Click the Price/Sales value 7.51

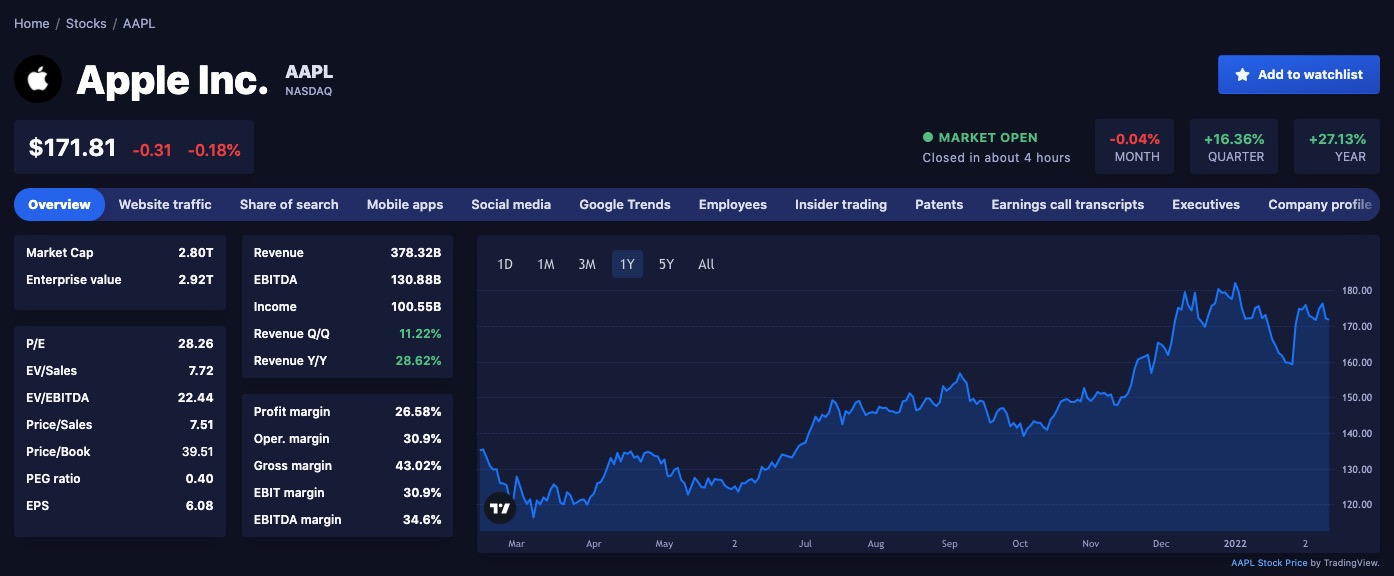201,425
